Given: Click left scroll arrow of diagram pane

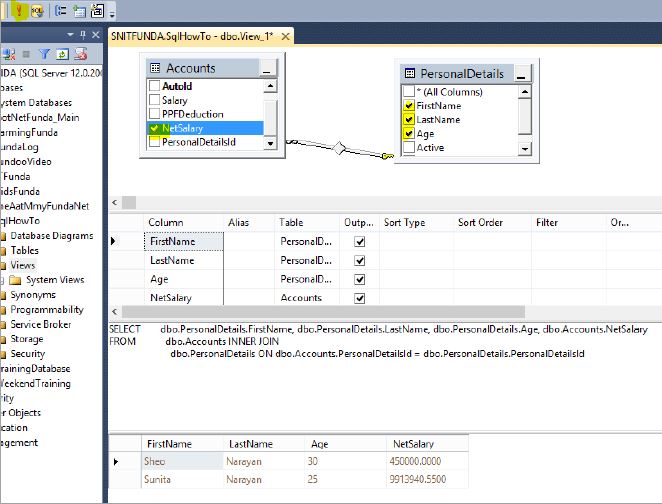Looking at the screenshot, I should [114, 202].
